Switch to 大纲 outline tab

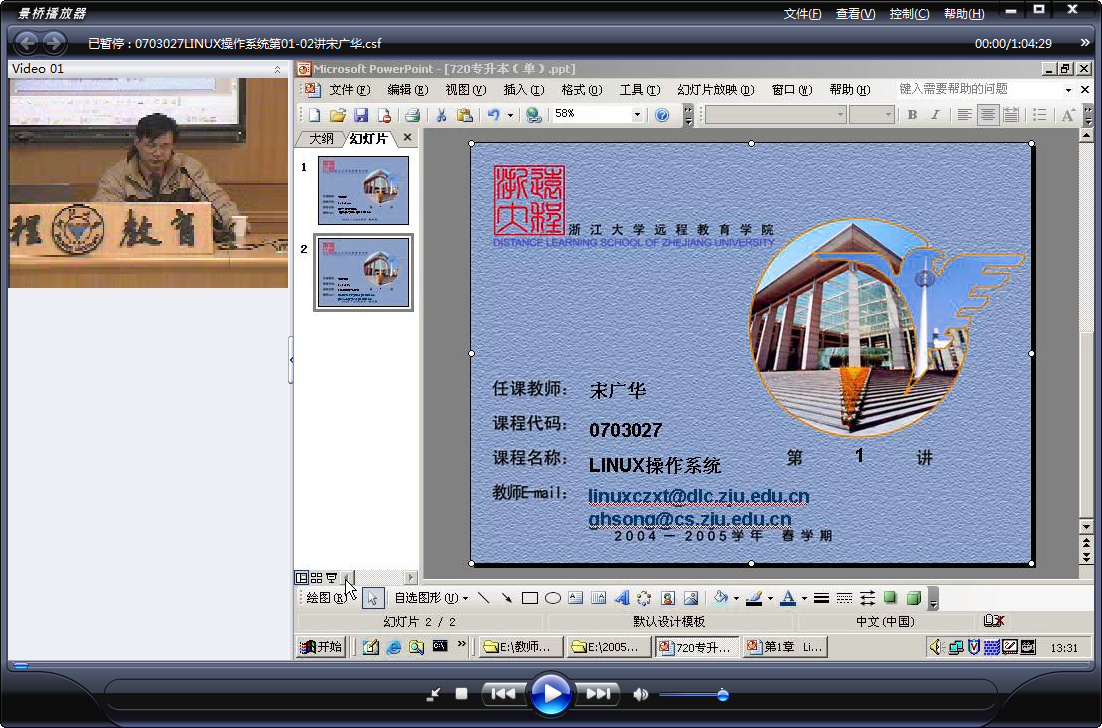pos(321,138)
